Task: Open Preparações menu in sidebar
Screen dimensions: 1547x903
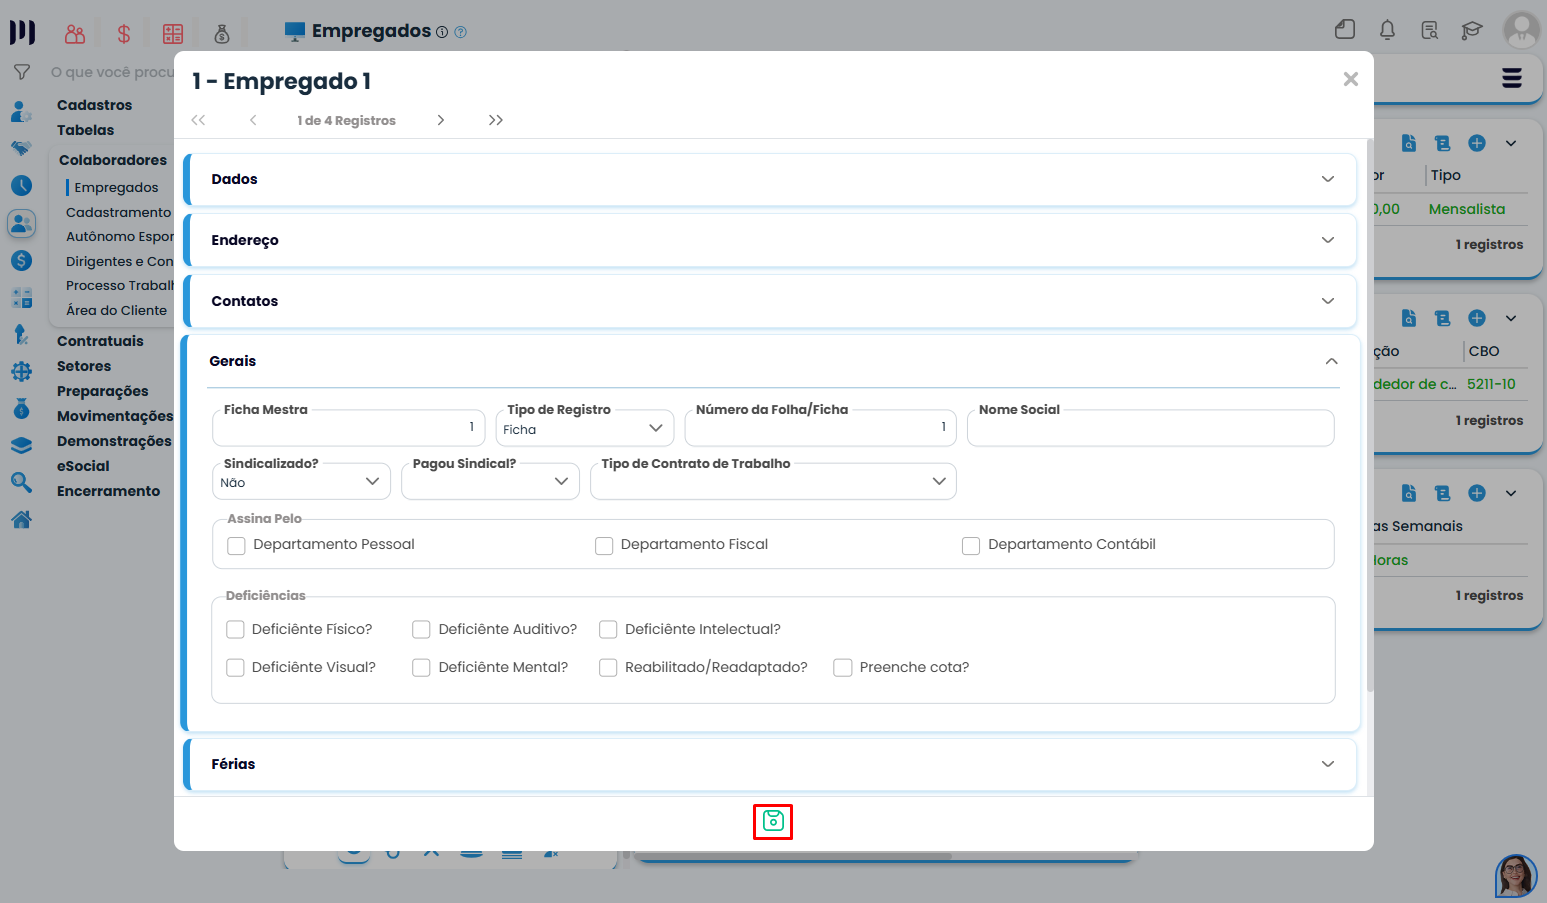Action: (102, 391)
